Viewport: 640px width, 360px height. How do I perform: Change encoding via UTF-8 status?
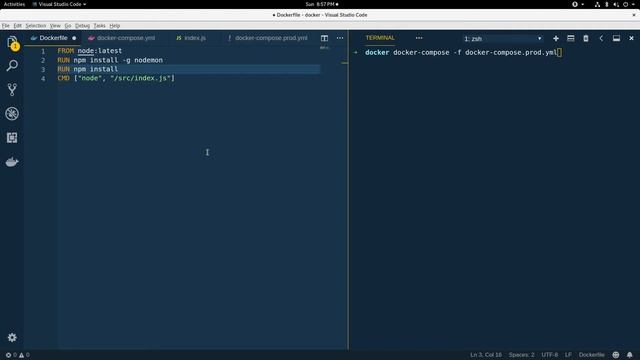(549, 355)
